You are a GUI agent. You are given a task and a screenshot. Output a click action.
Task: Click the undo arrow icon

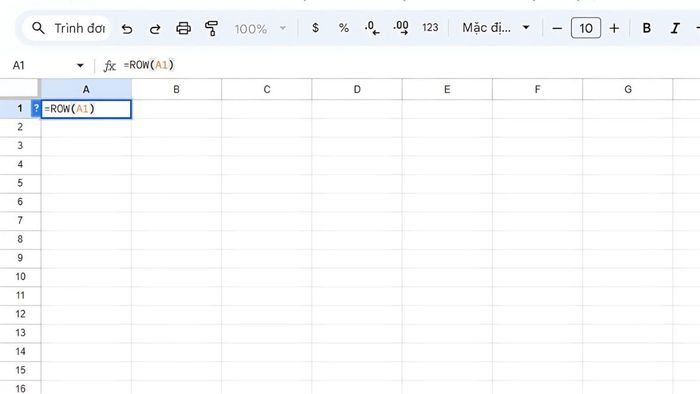(127, 29)
